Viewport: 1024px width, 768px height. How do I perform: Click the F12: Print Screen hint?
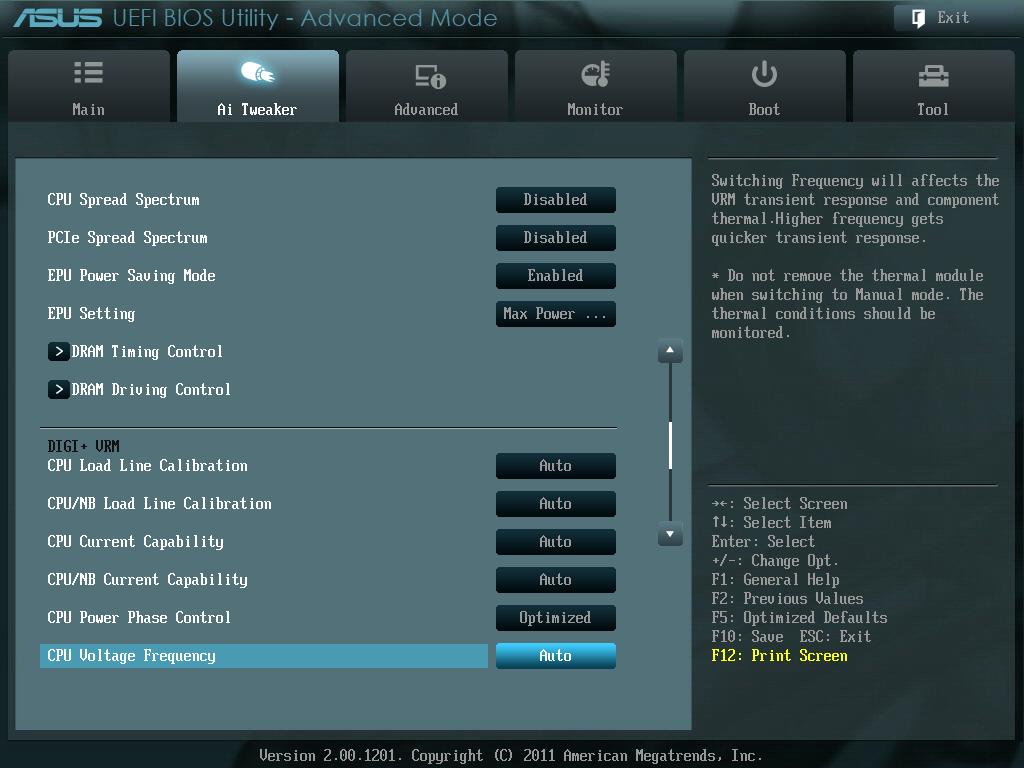coord(779,656)
